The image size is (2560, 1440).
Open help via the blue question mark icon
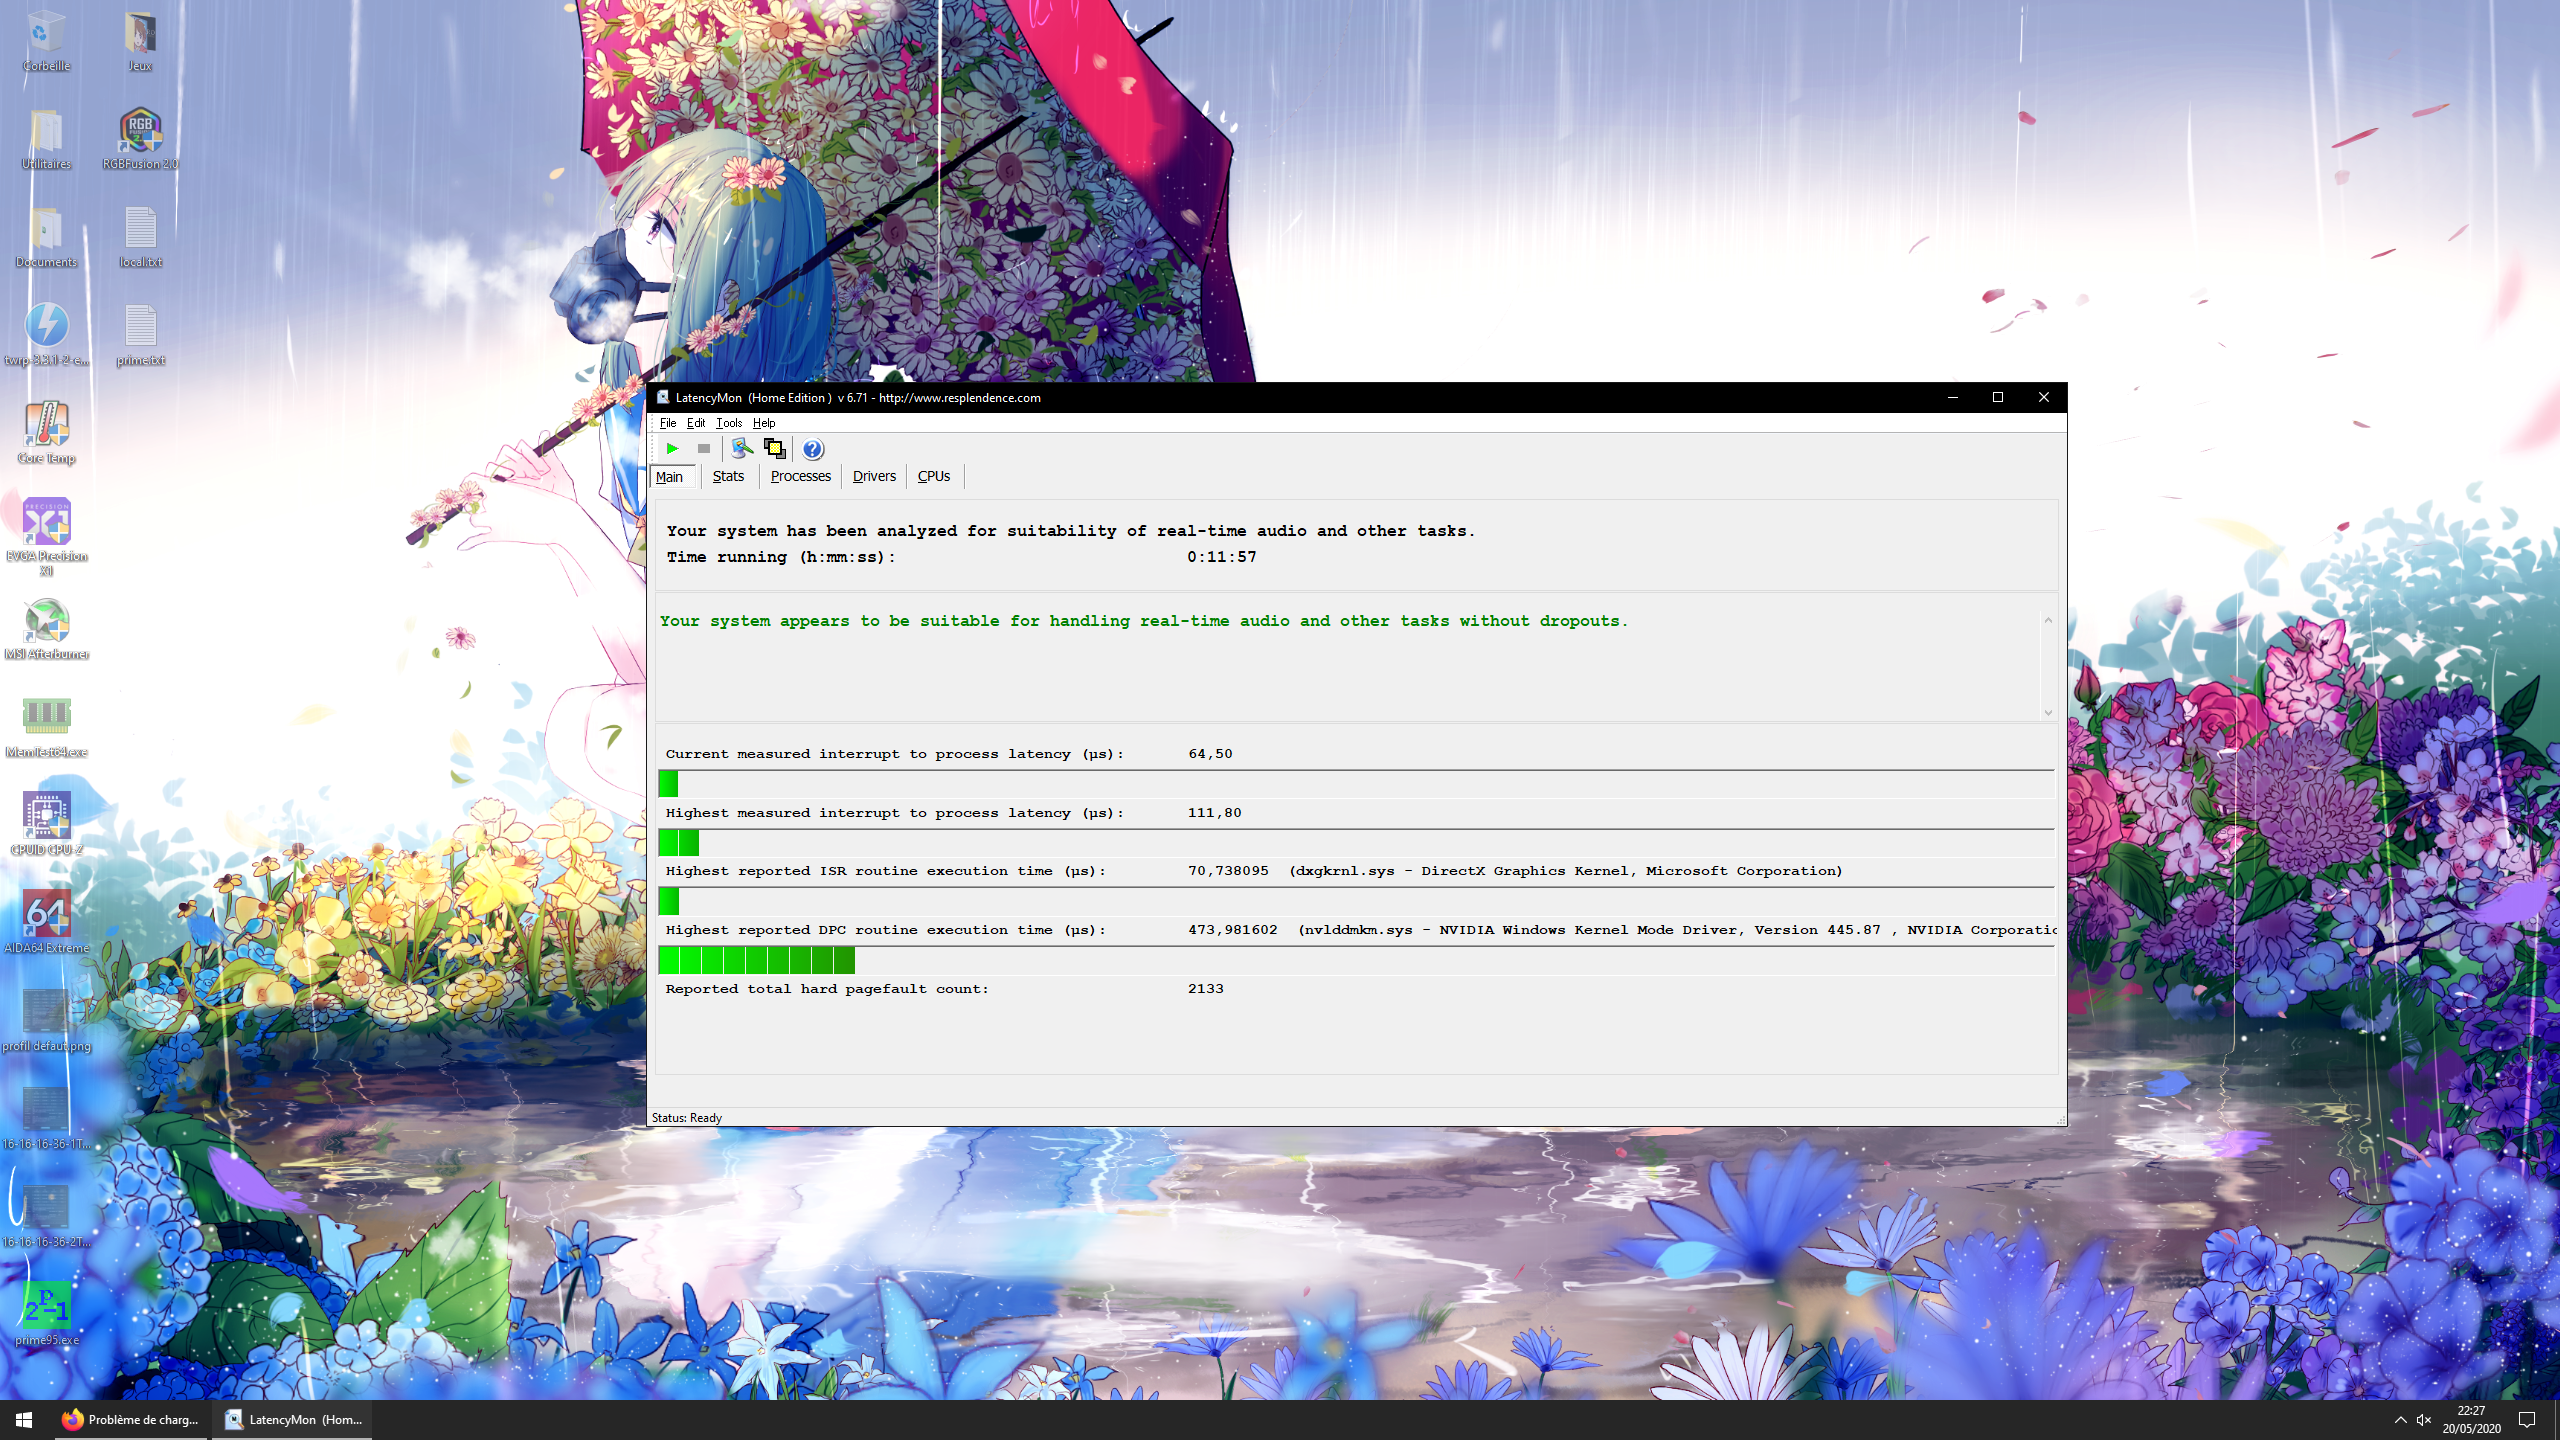tap(813, 449)
